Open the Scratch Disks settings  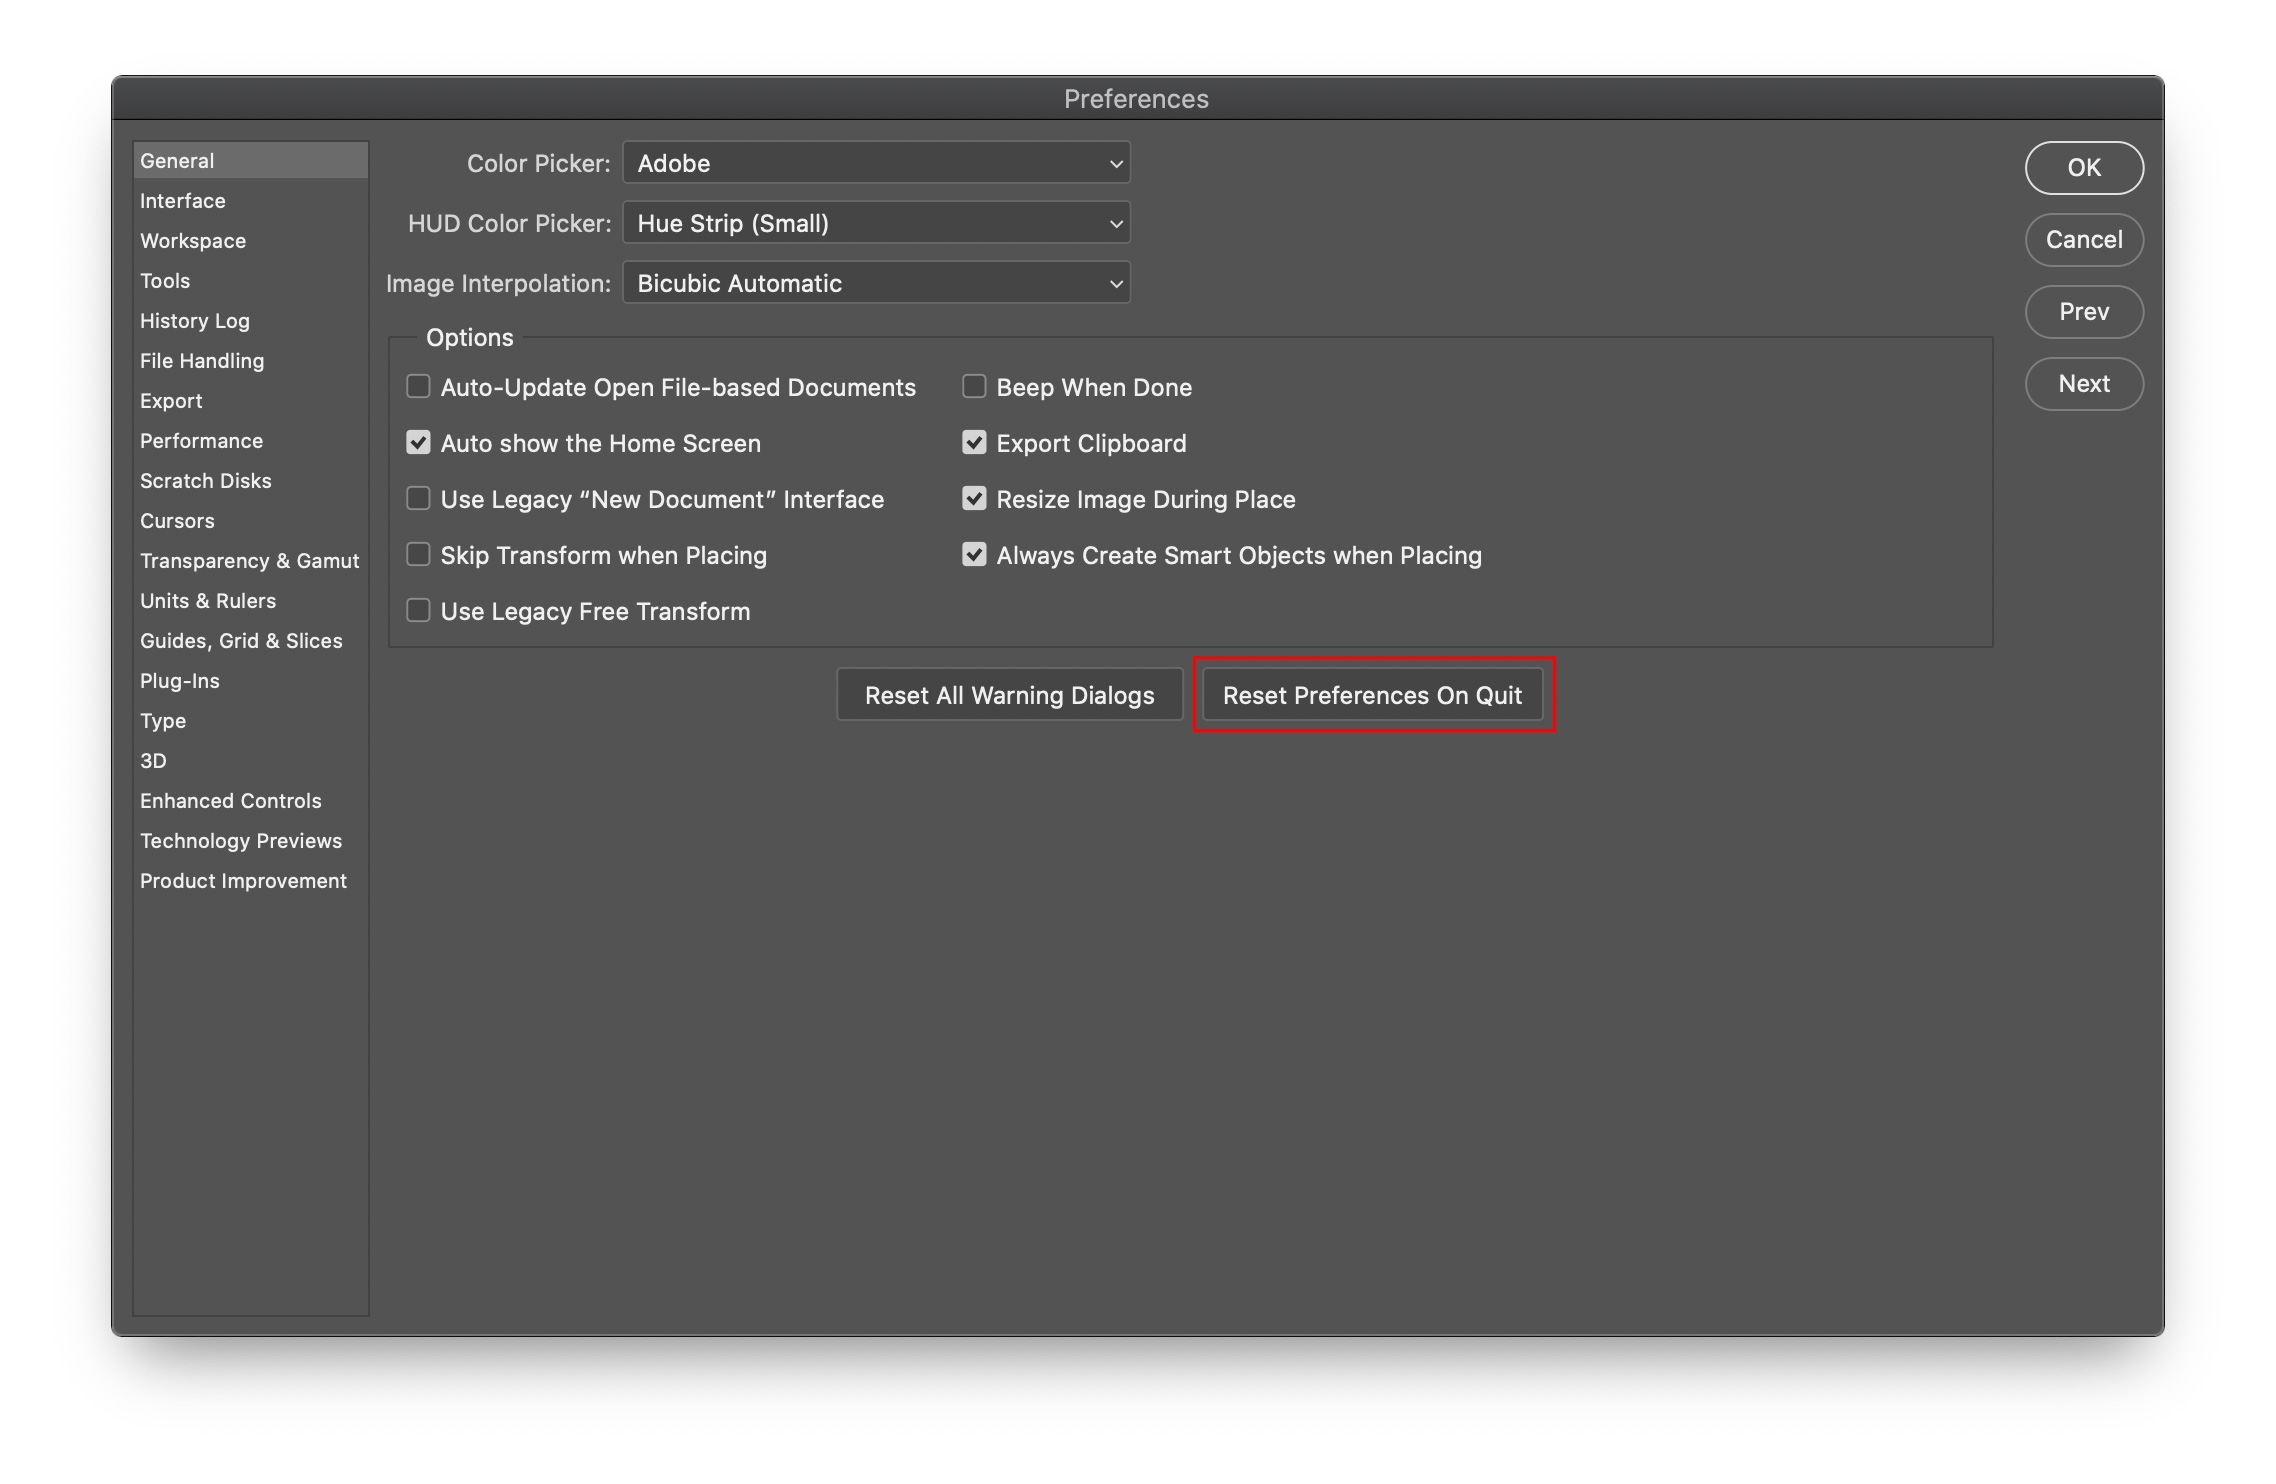pyautogui.click(x=205, y=480)
